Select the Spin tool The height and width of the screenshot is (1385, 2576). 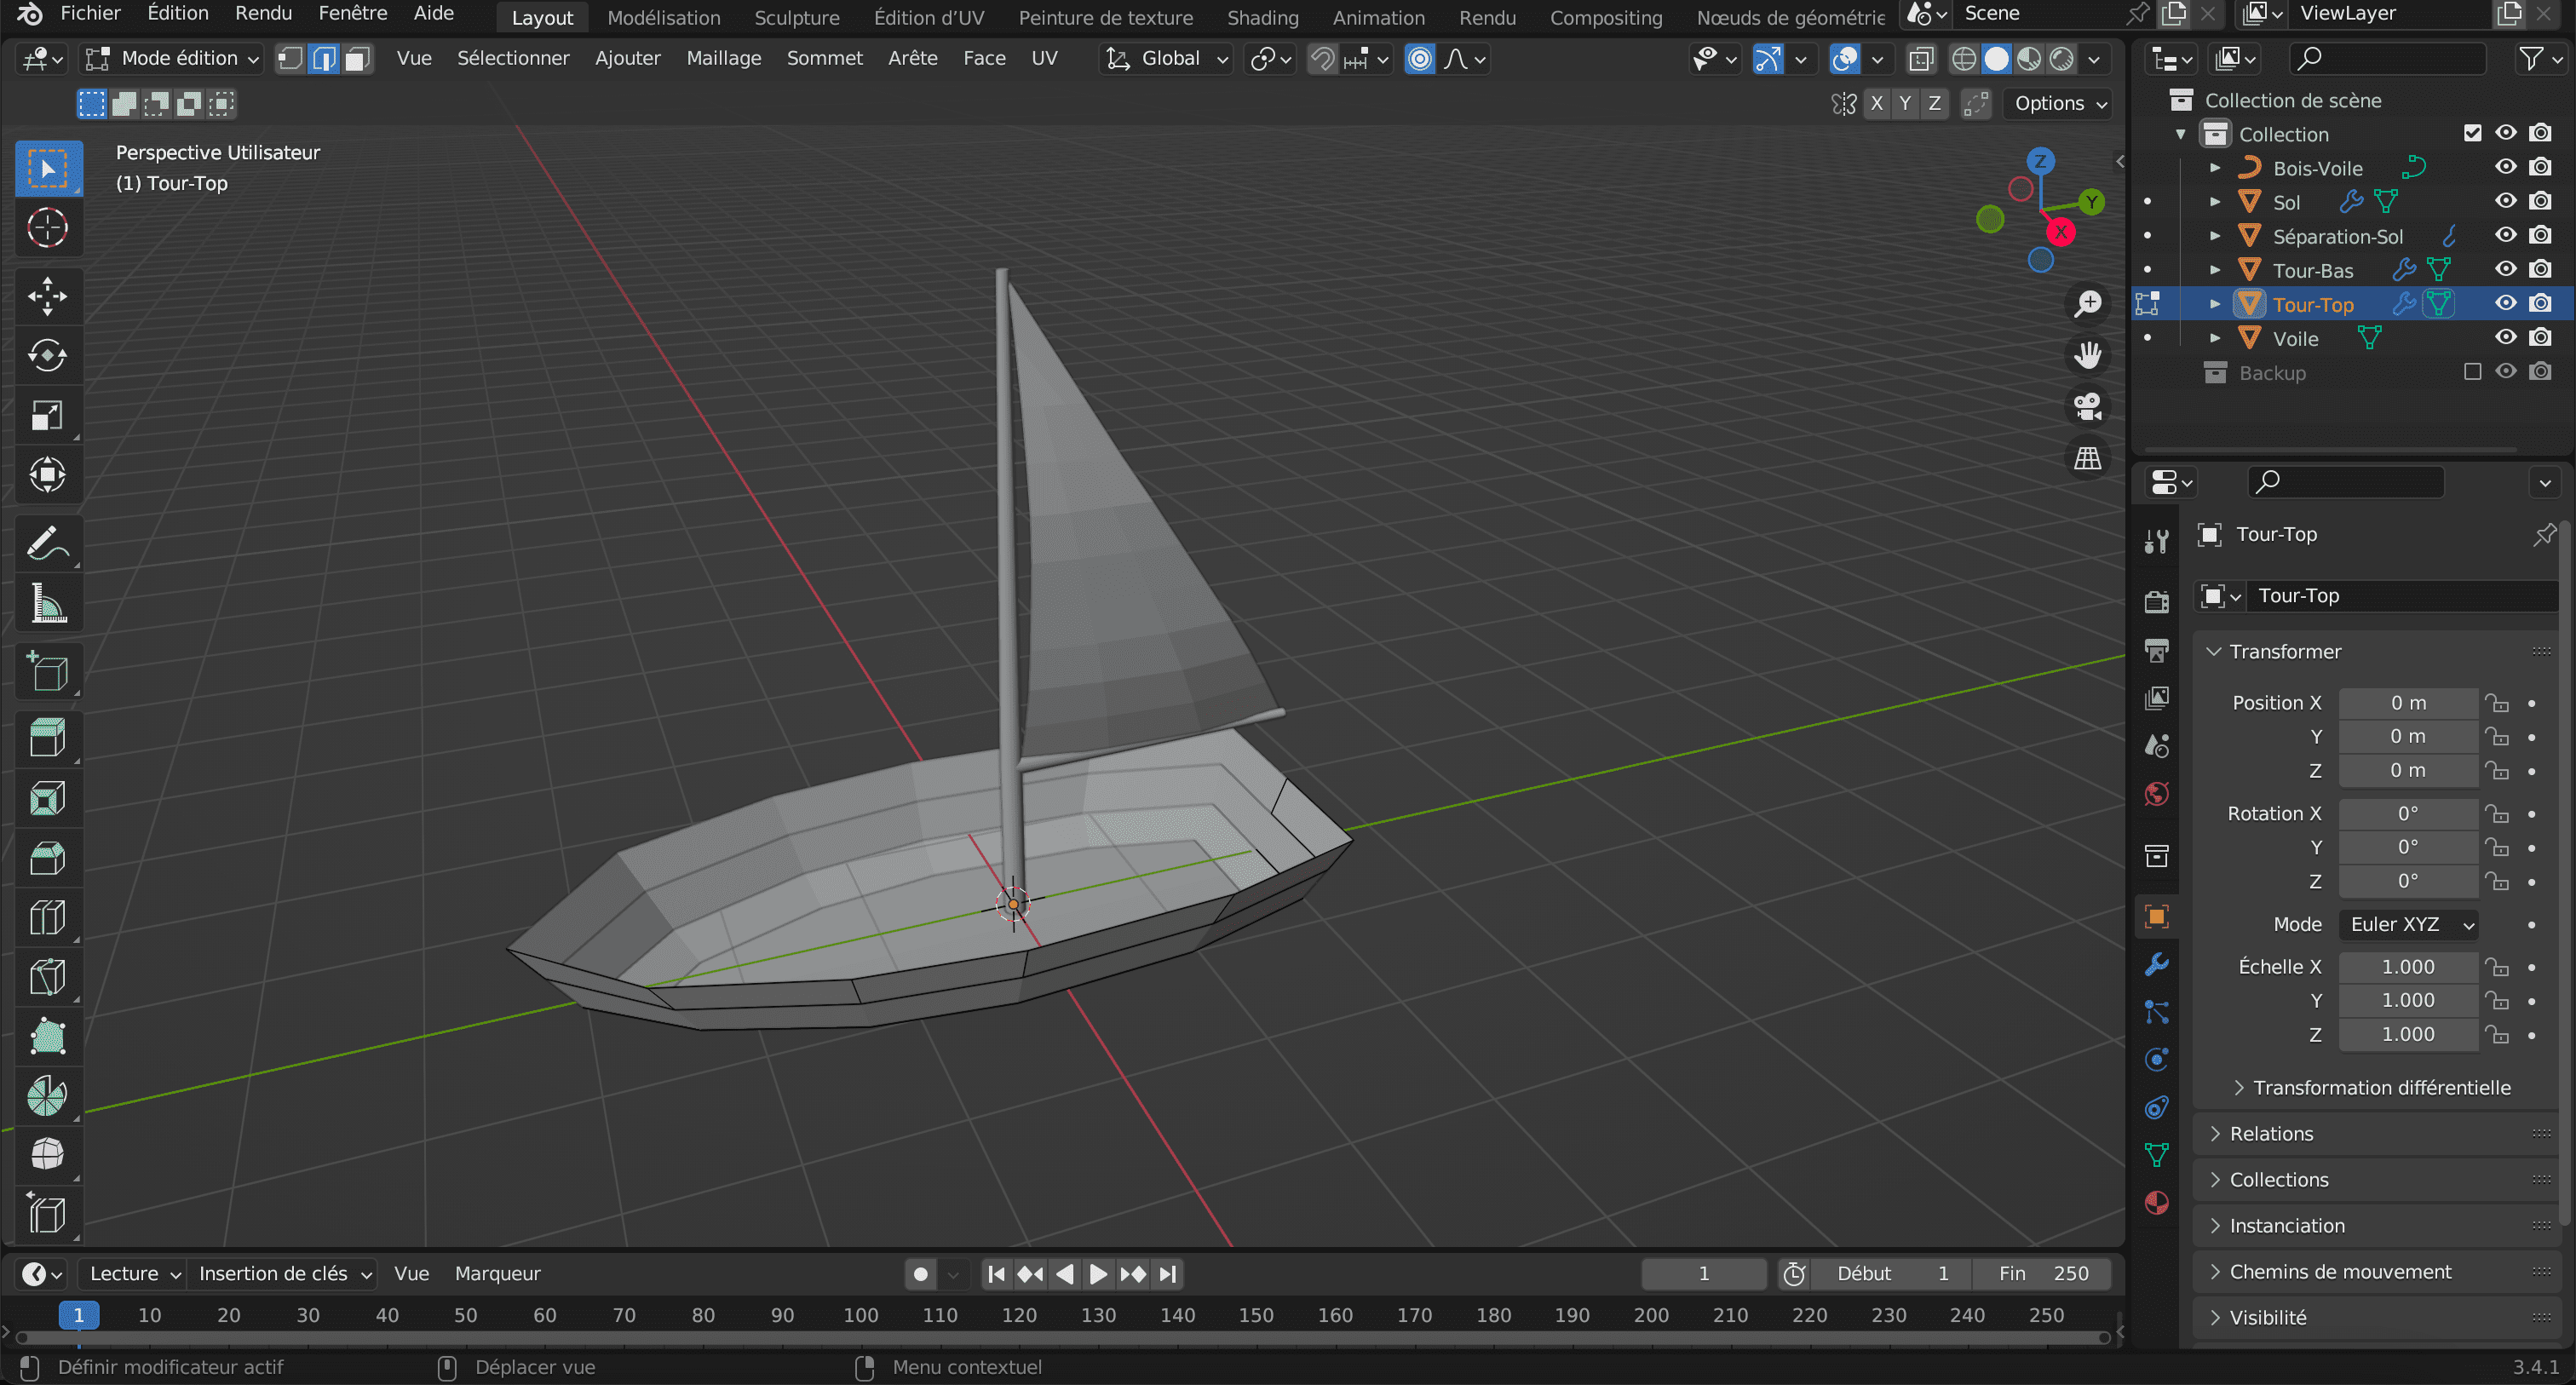(48, 1096)
